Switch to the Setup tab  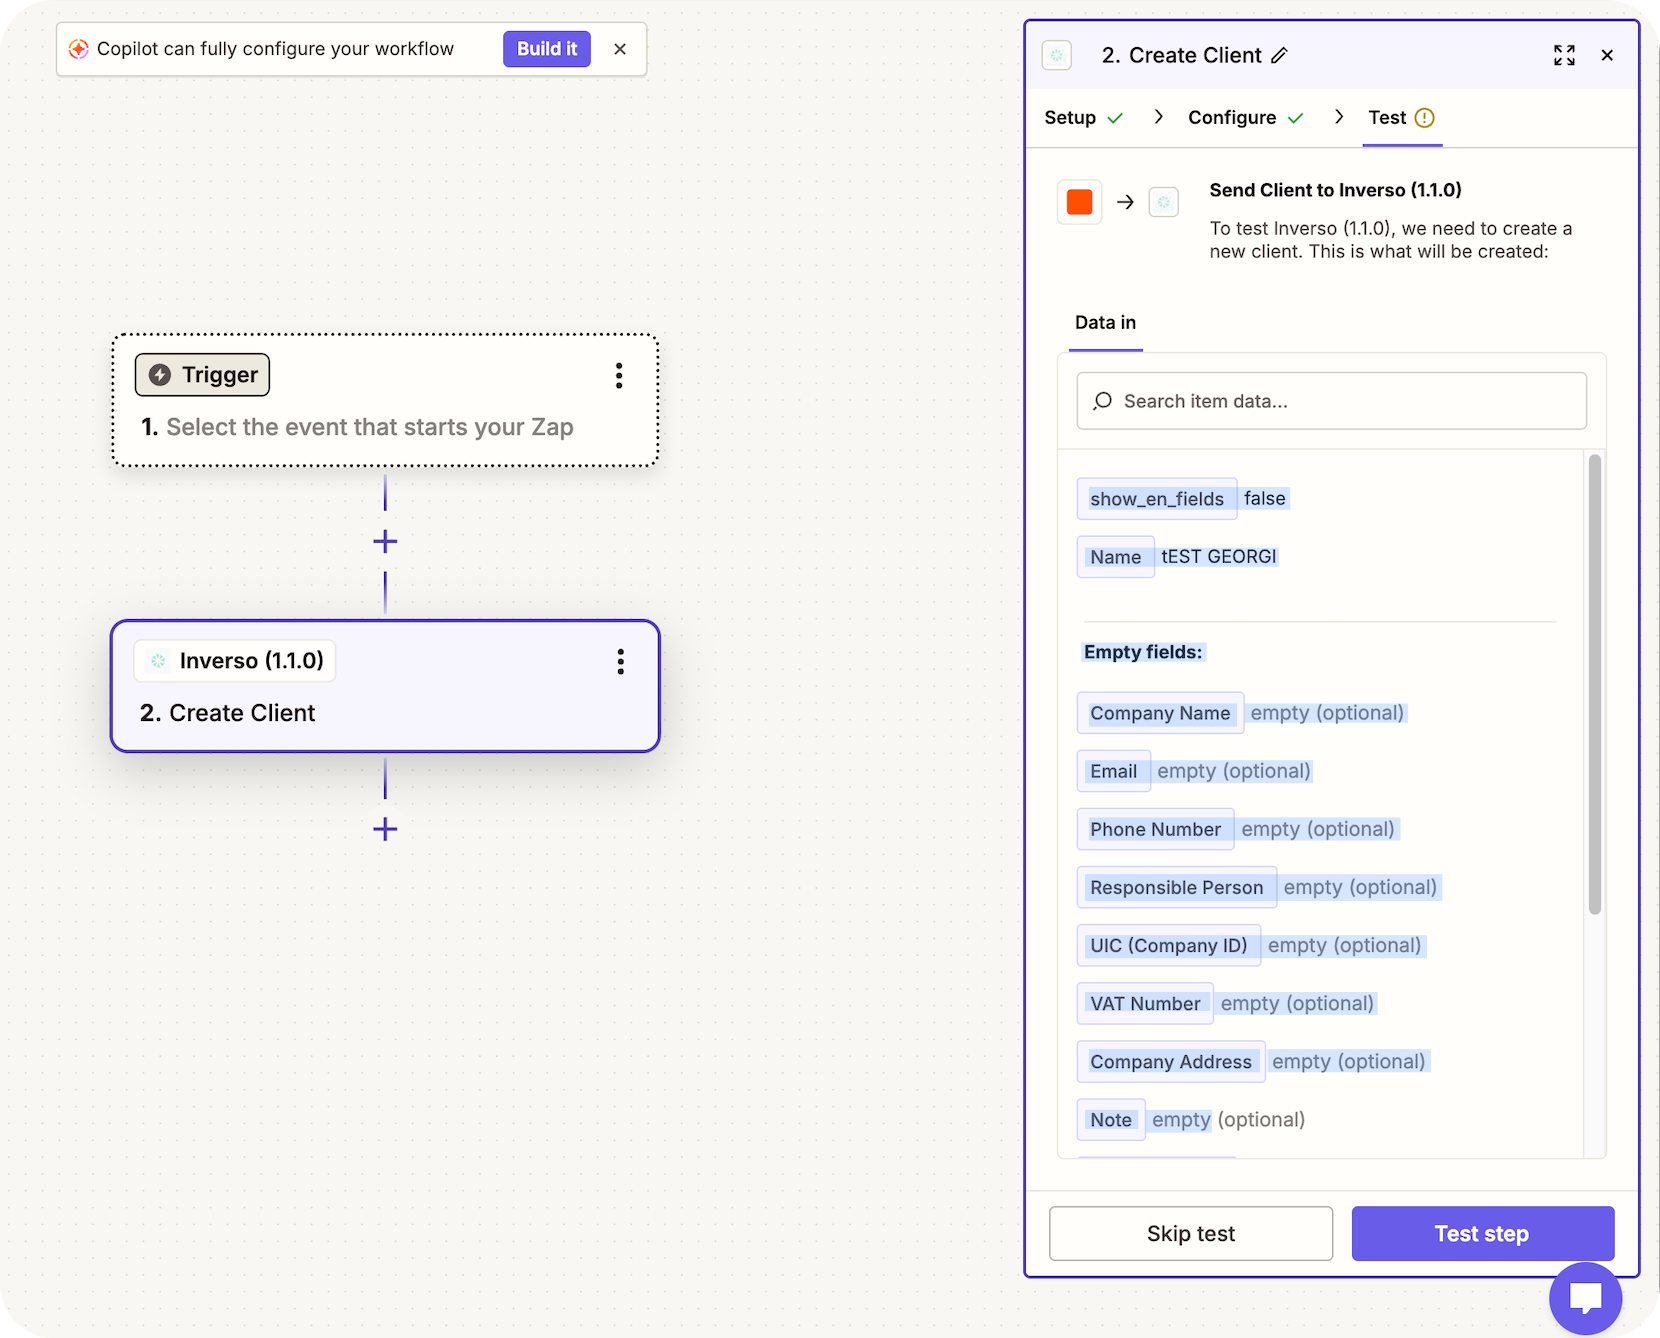coord(1083,118)
